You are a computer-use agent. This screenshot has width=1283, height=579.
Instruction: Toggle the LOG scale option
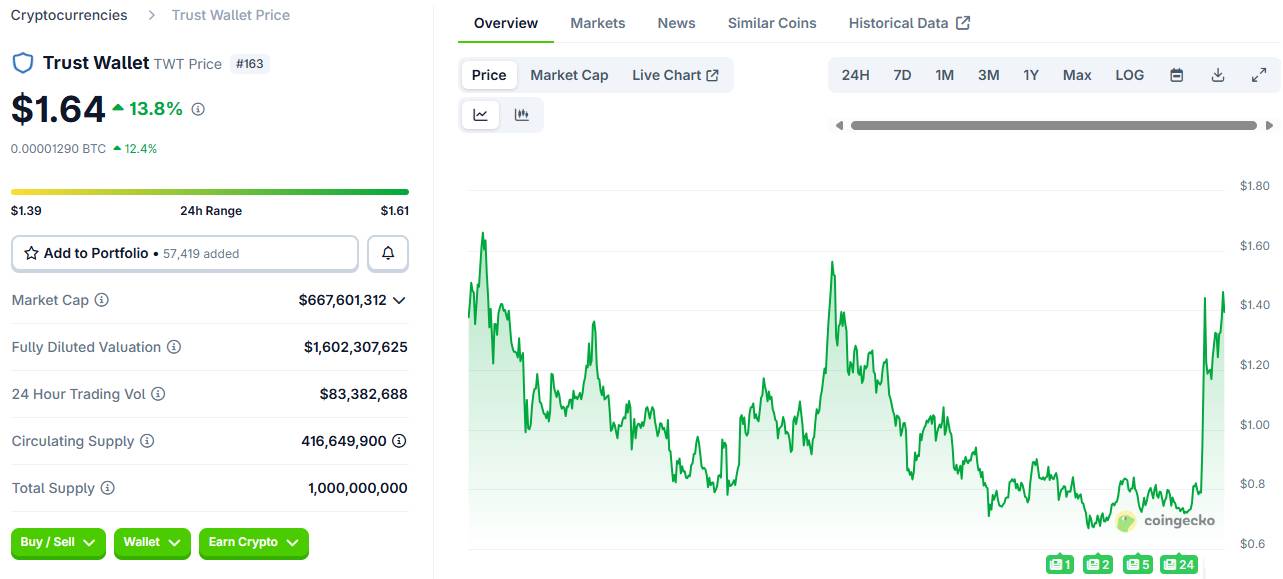1129,75
